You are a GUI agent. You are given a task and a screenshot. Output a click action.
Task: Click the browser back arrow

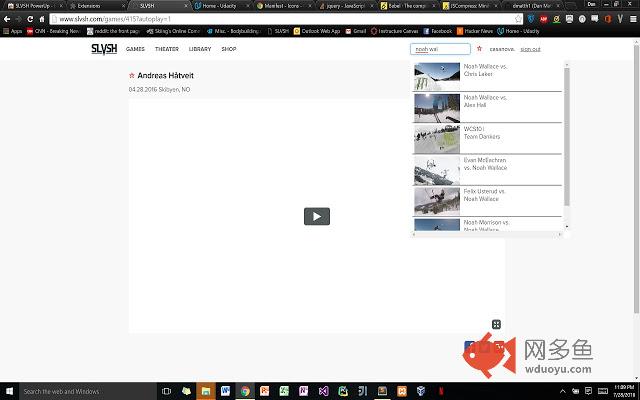click(7, 19)
